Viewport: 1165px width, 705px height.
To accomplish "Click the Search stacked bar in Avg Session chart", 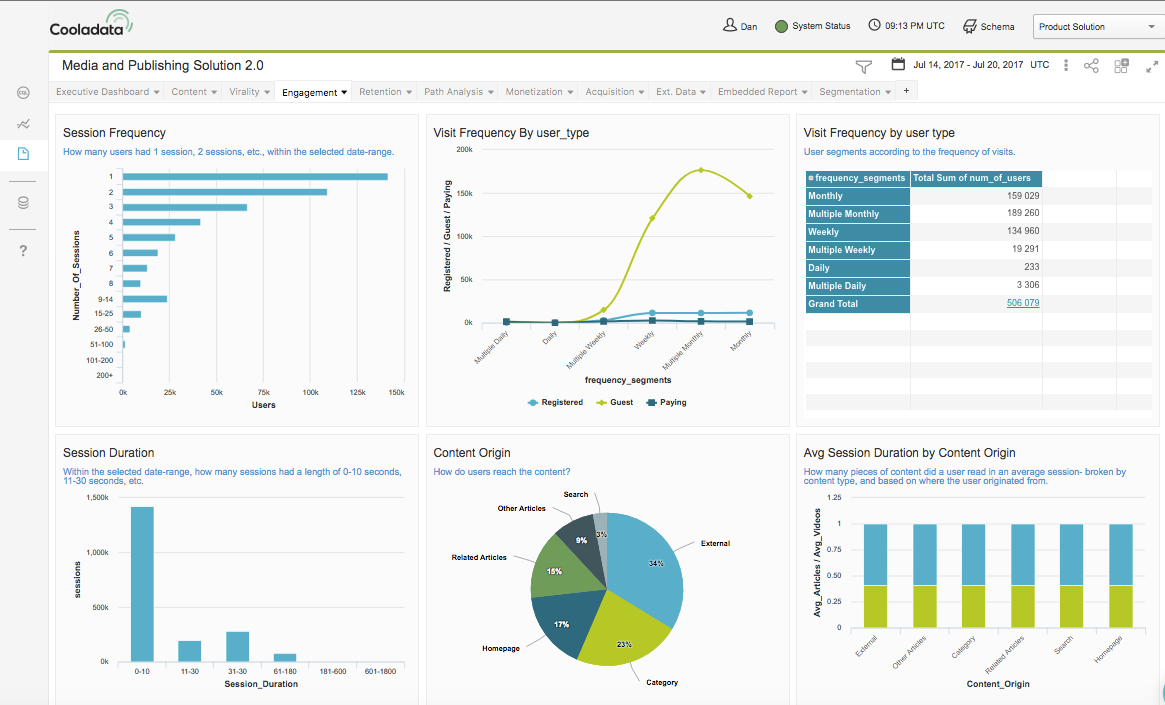I will click(1071, 576).
